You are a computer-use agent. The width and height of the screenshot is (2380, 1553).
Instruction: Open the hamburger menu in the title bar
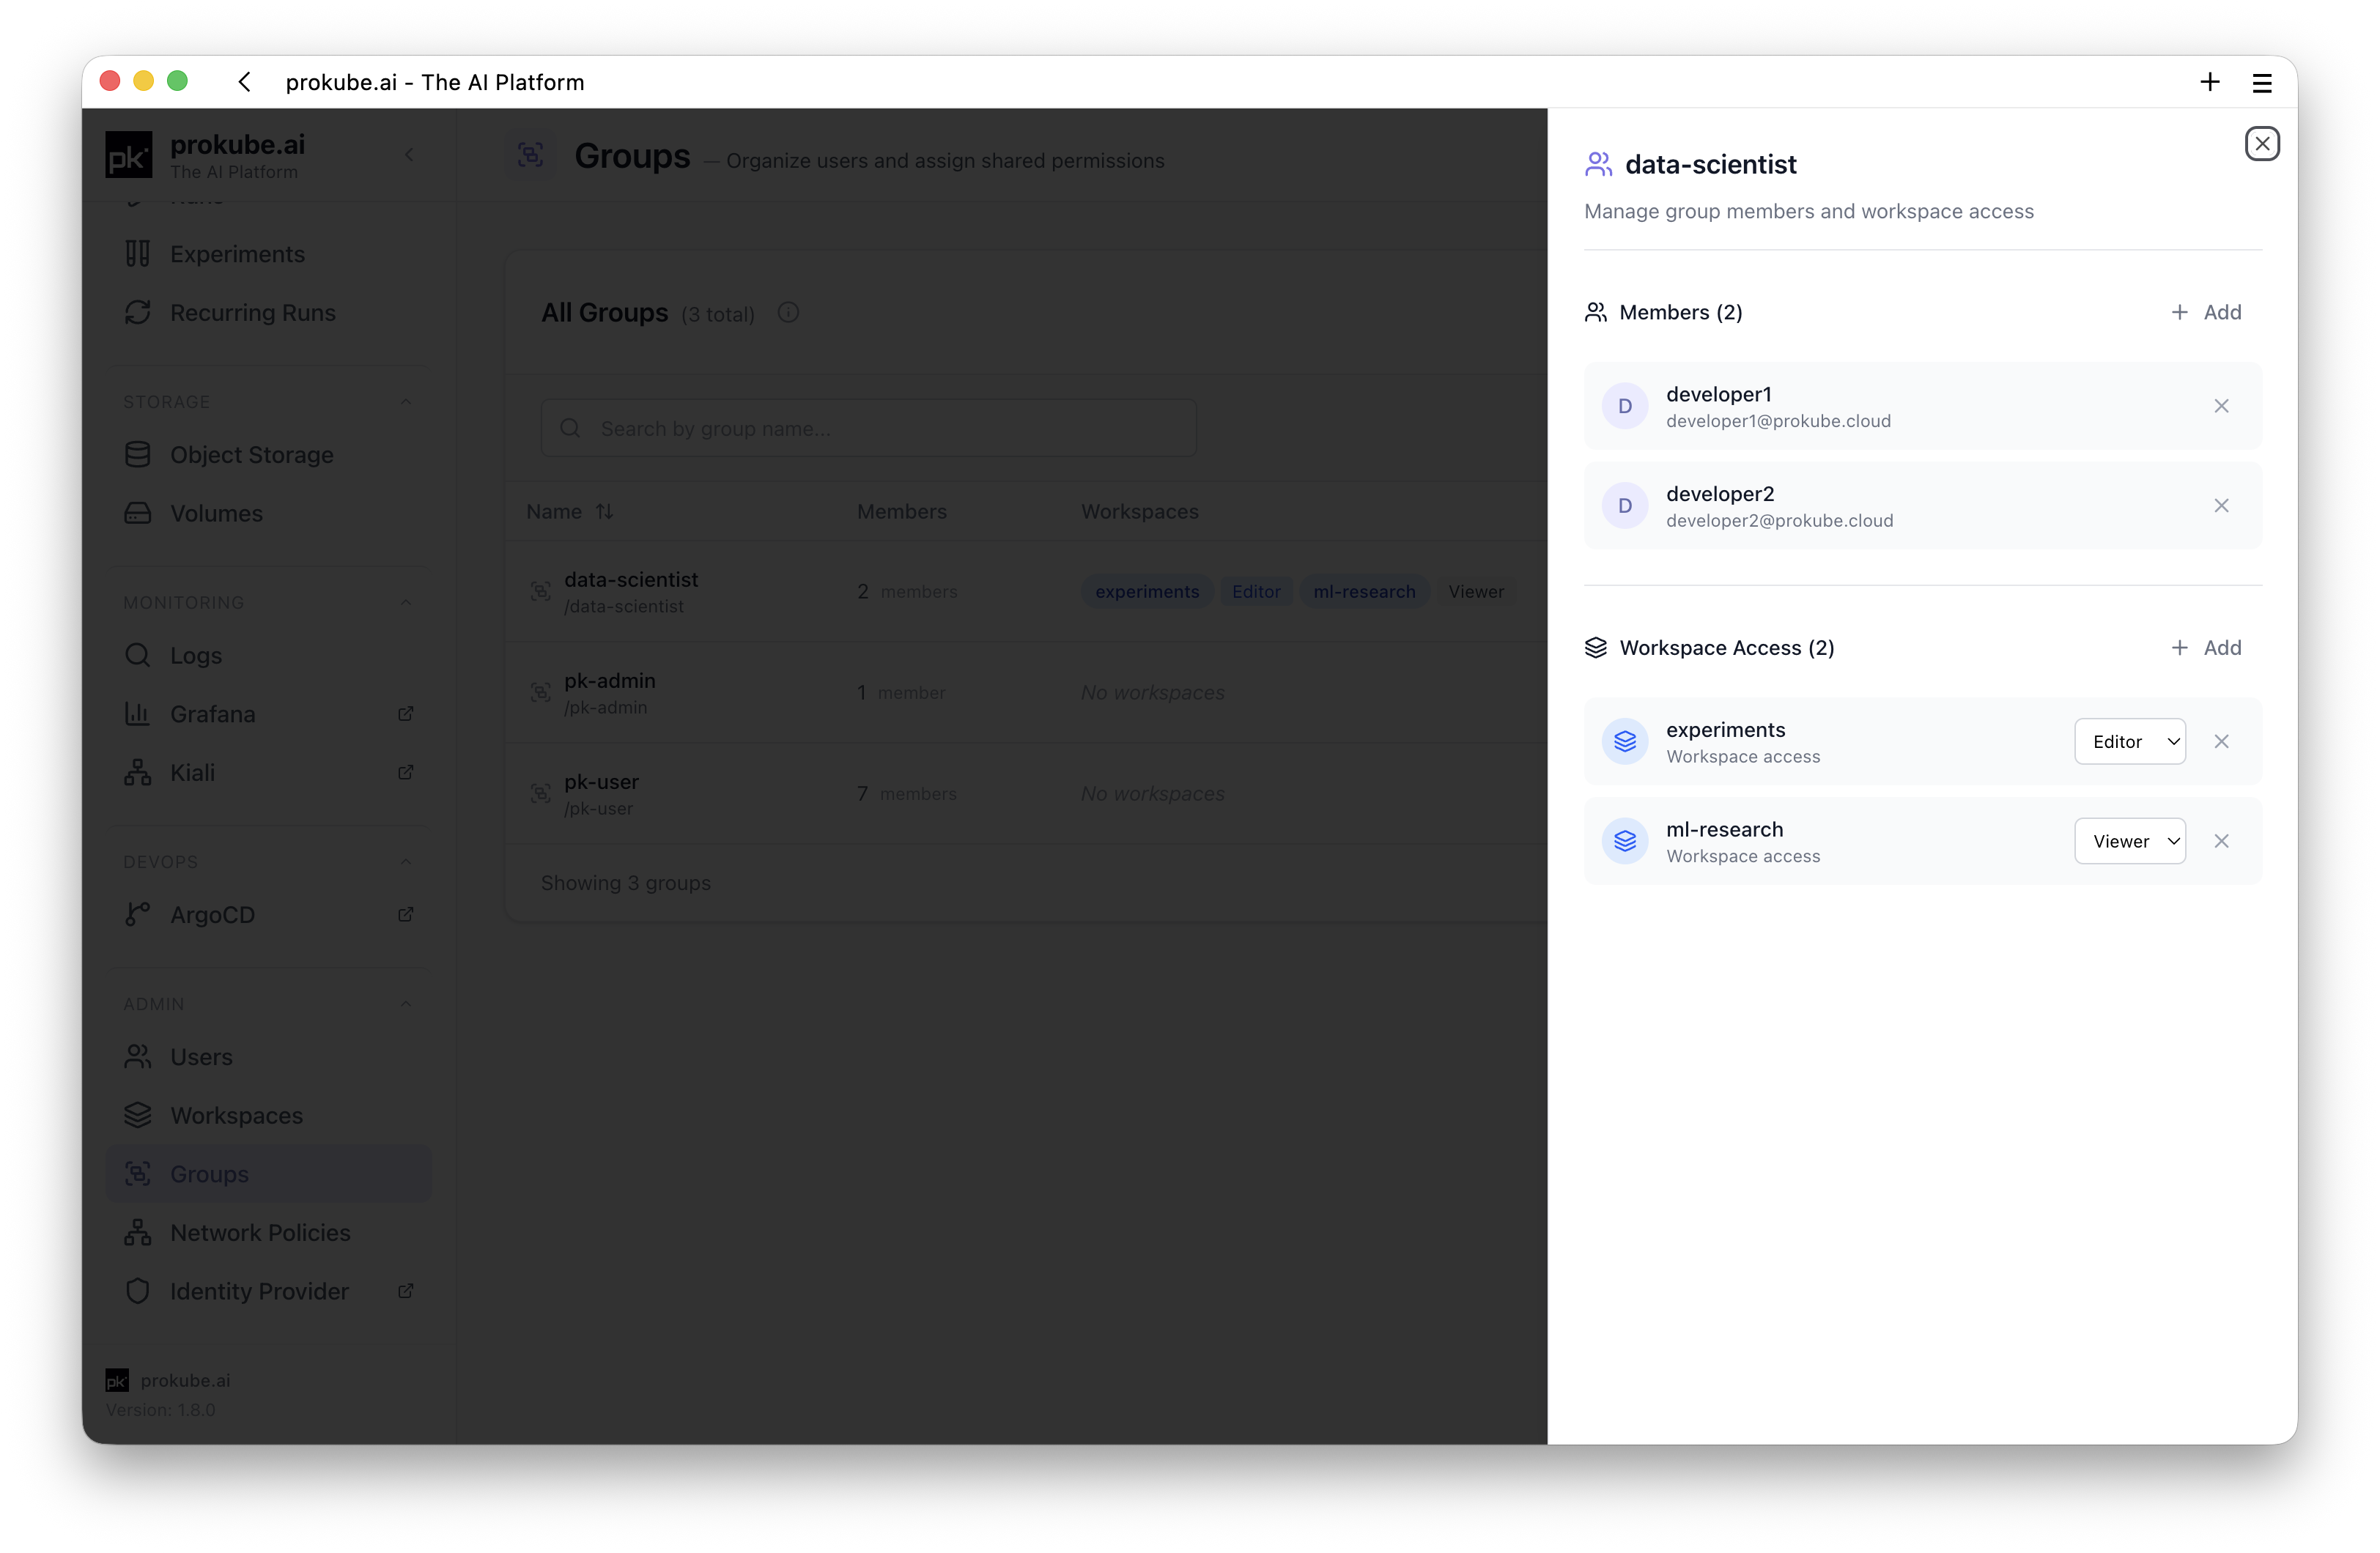[2262, 83]
